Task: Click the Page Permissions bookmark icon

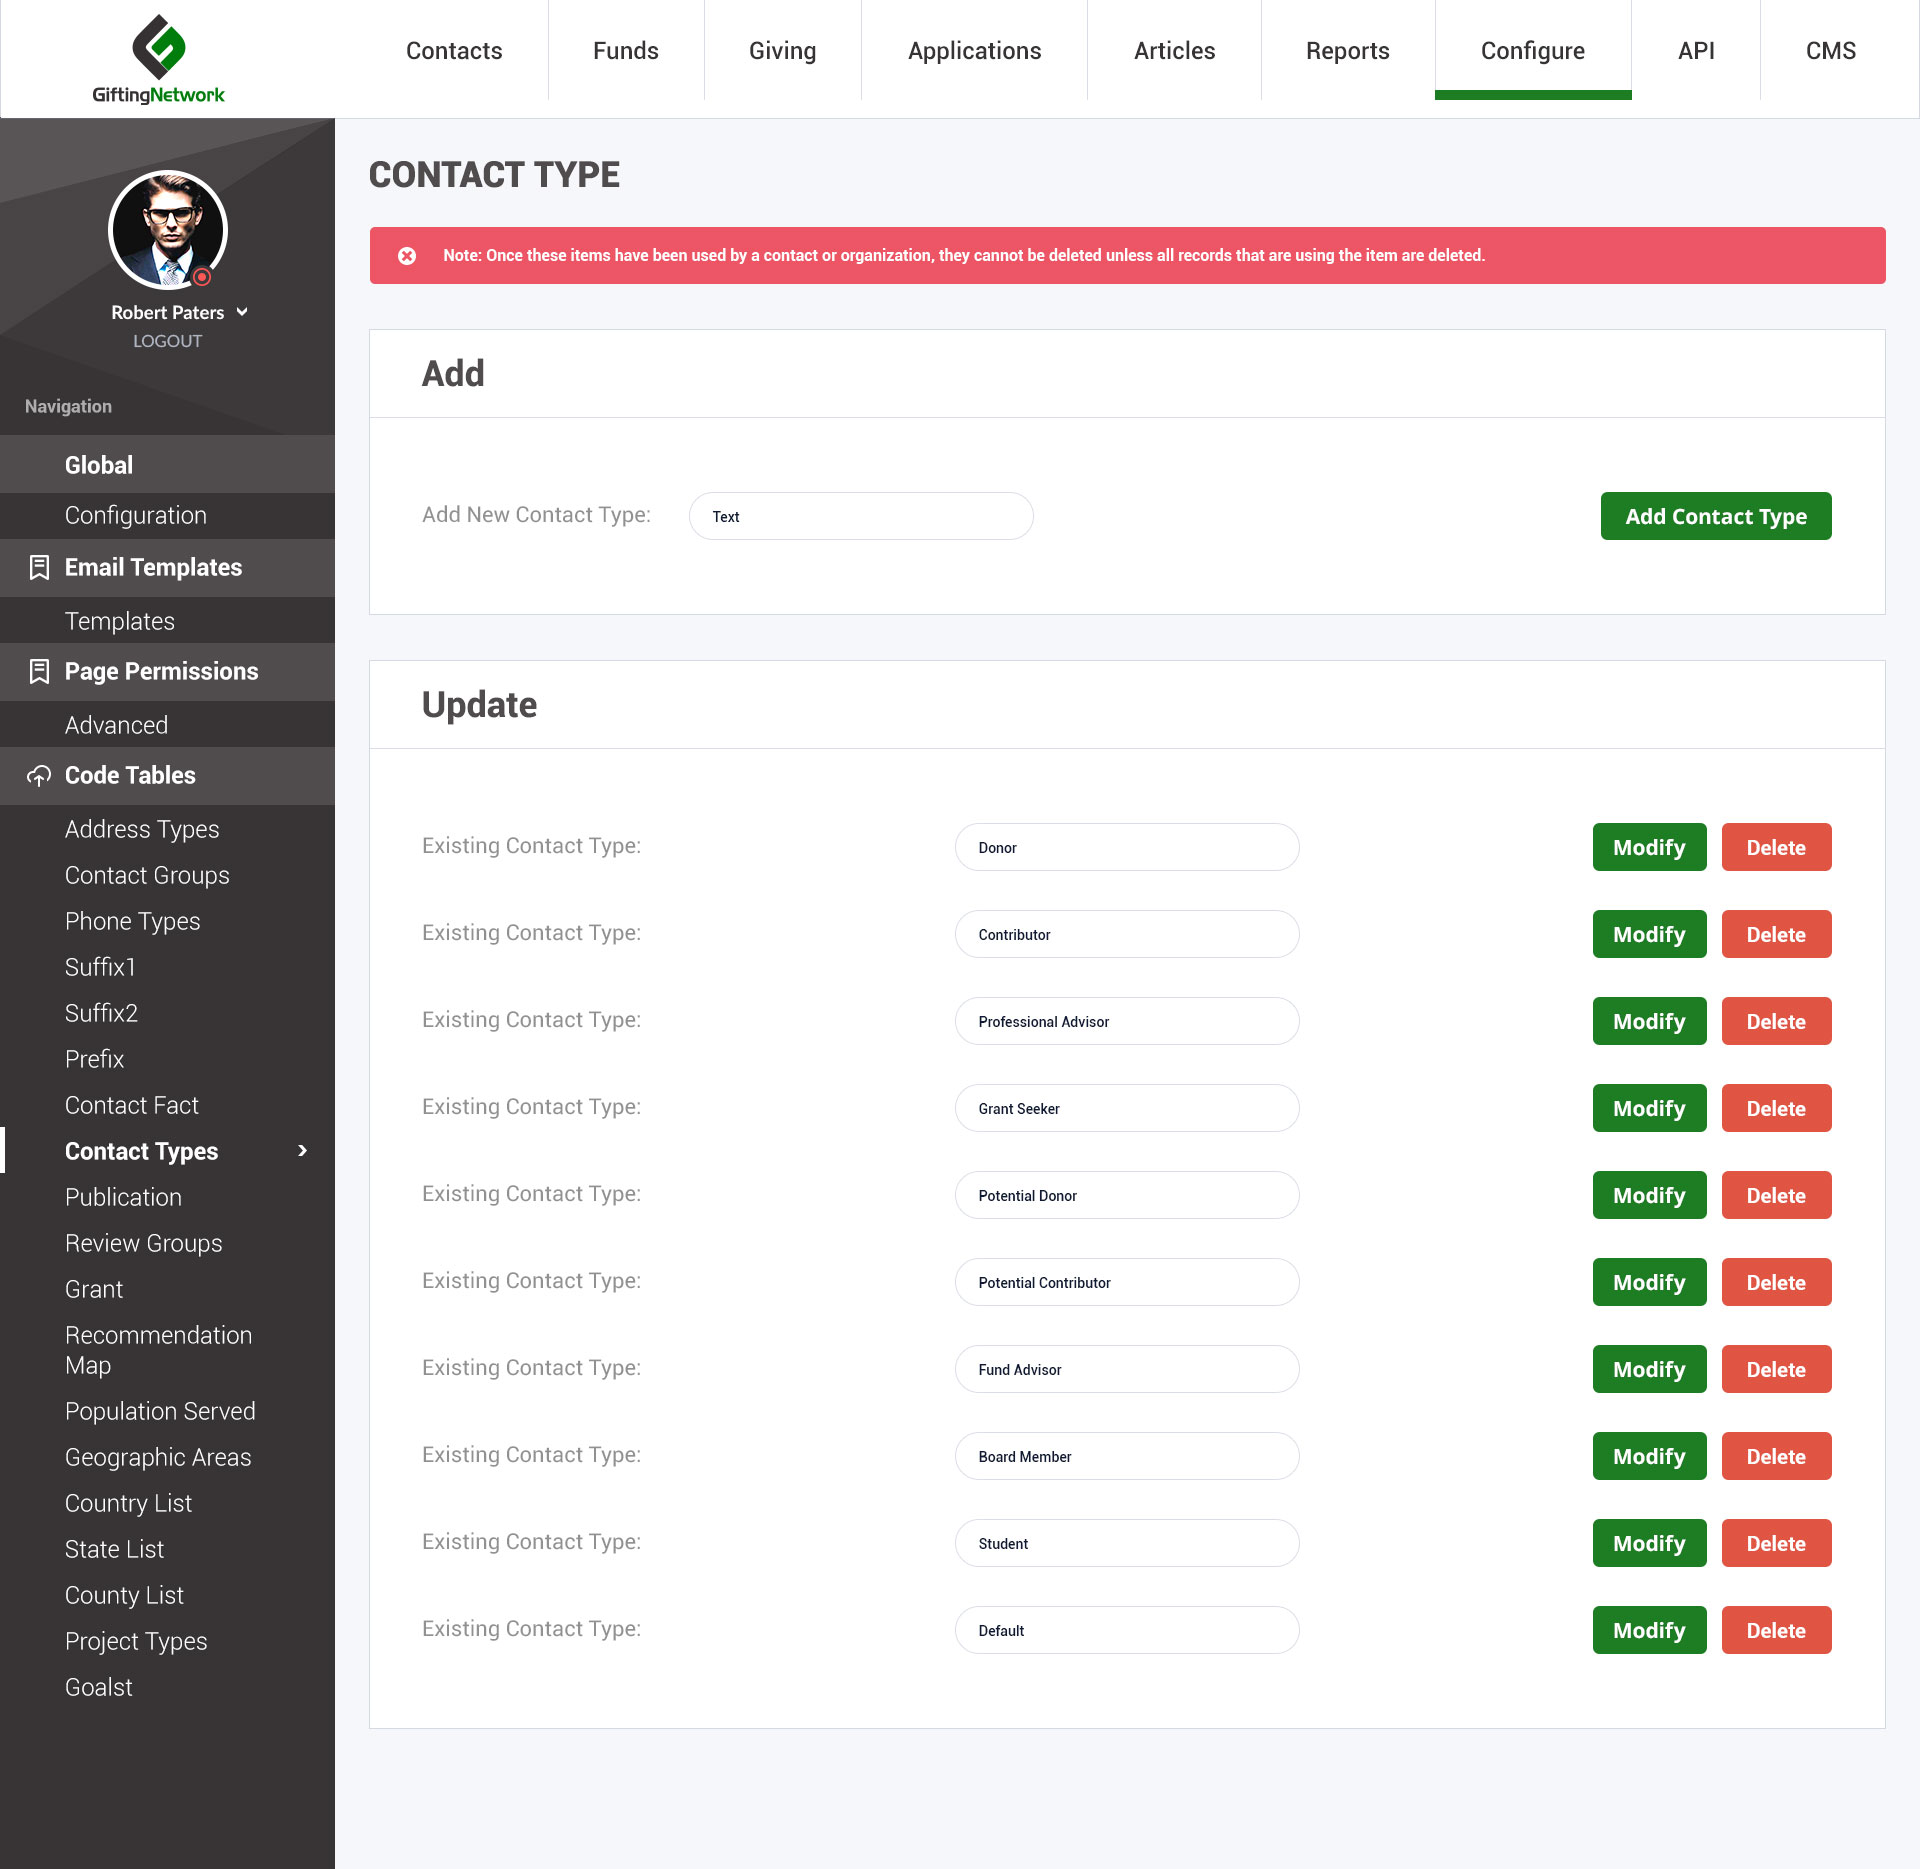Action: (39, 671)
